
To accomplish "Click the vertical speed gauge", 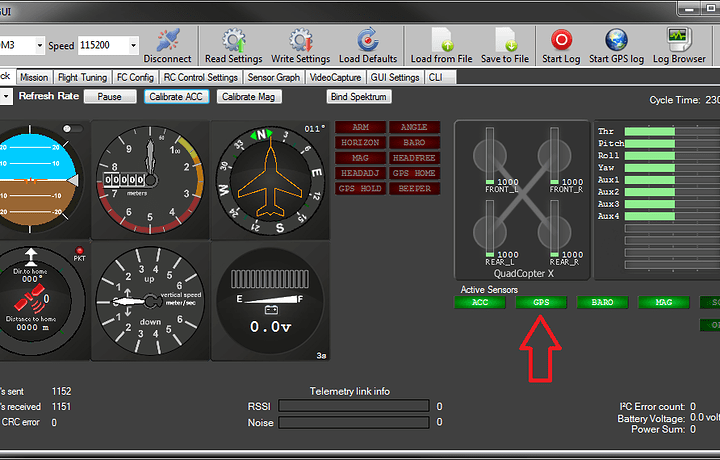I will click(x=150, y=301).
